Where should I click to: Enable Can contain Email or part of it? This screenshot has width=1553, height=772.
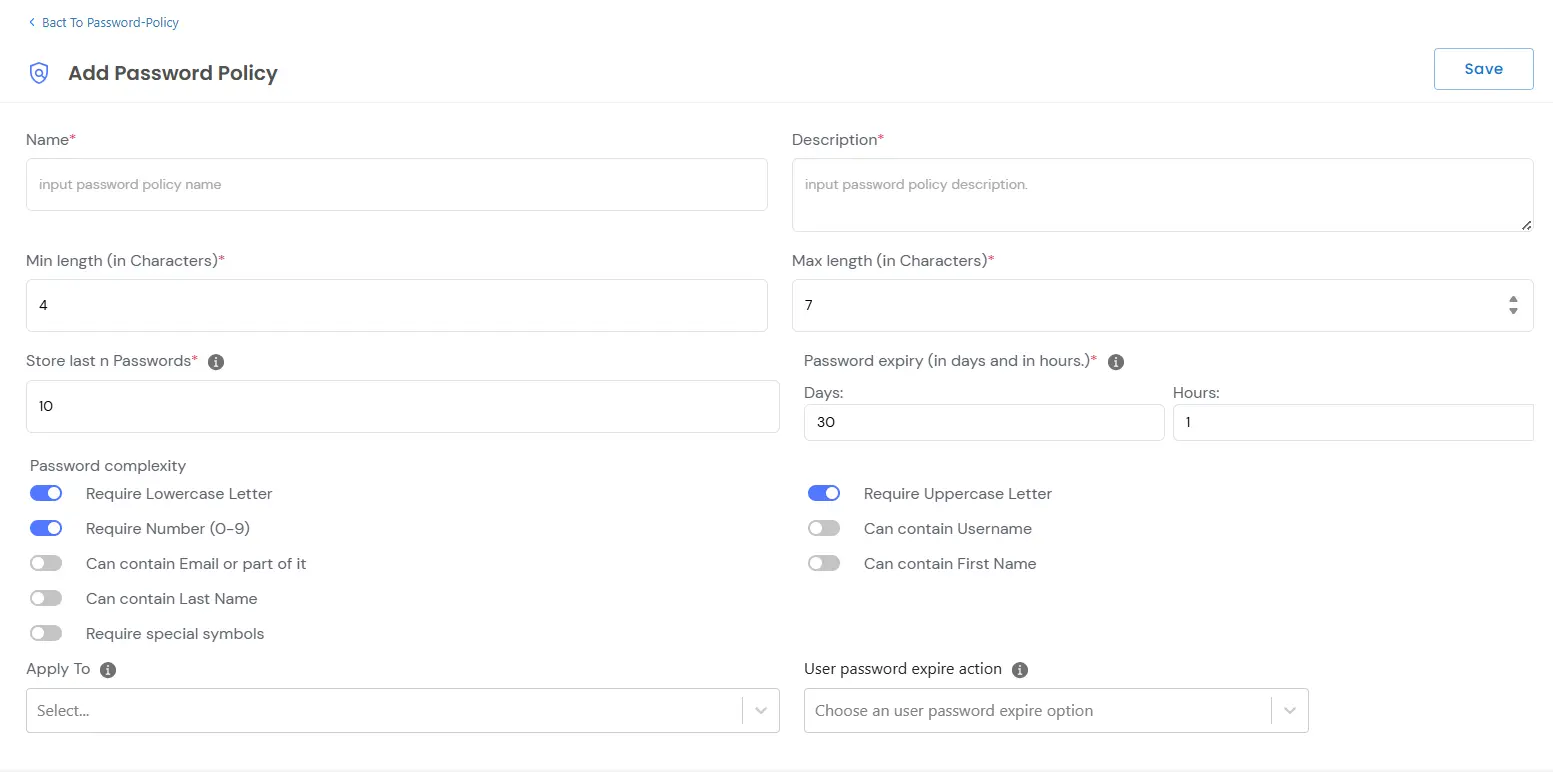pyautogui.click(x=46, y=562)
